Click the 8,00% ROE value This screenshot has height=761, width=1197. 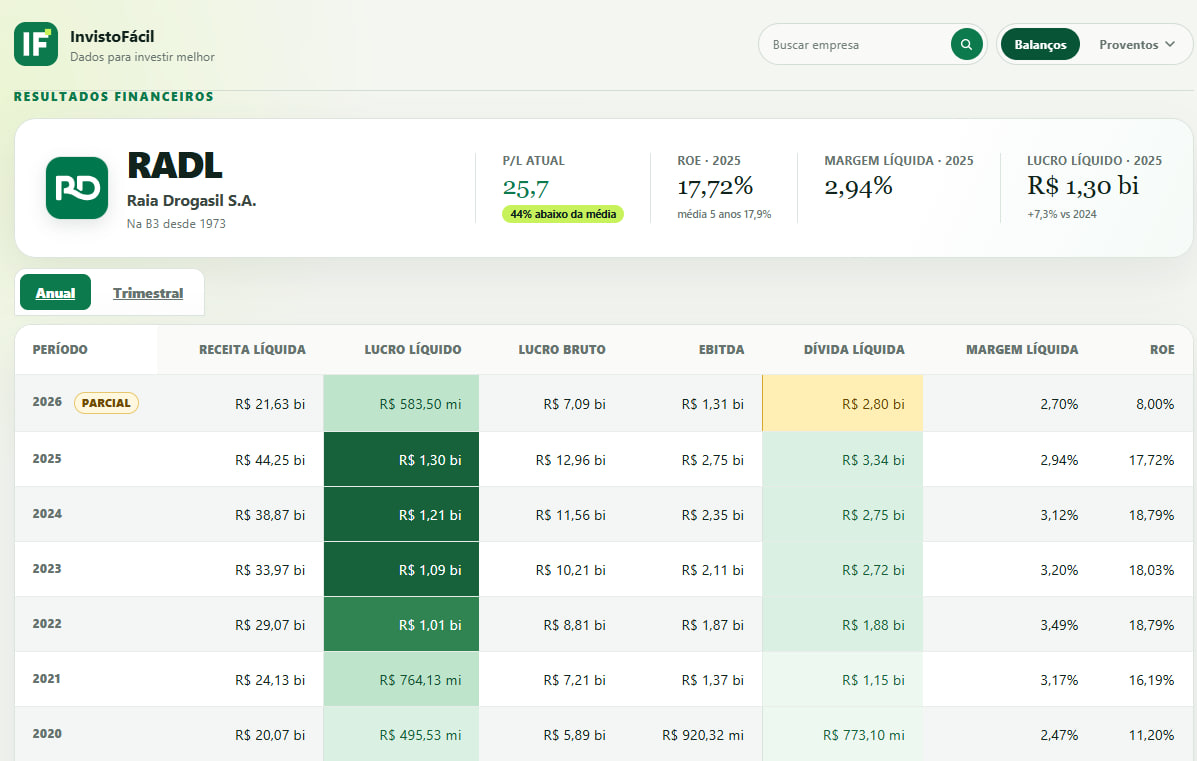tap(1155, 404)
